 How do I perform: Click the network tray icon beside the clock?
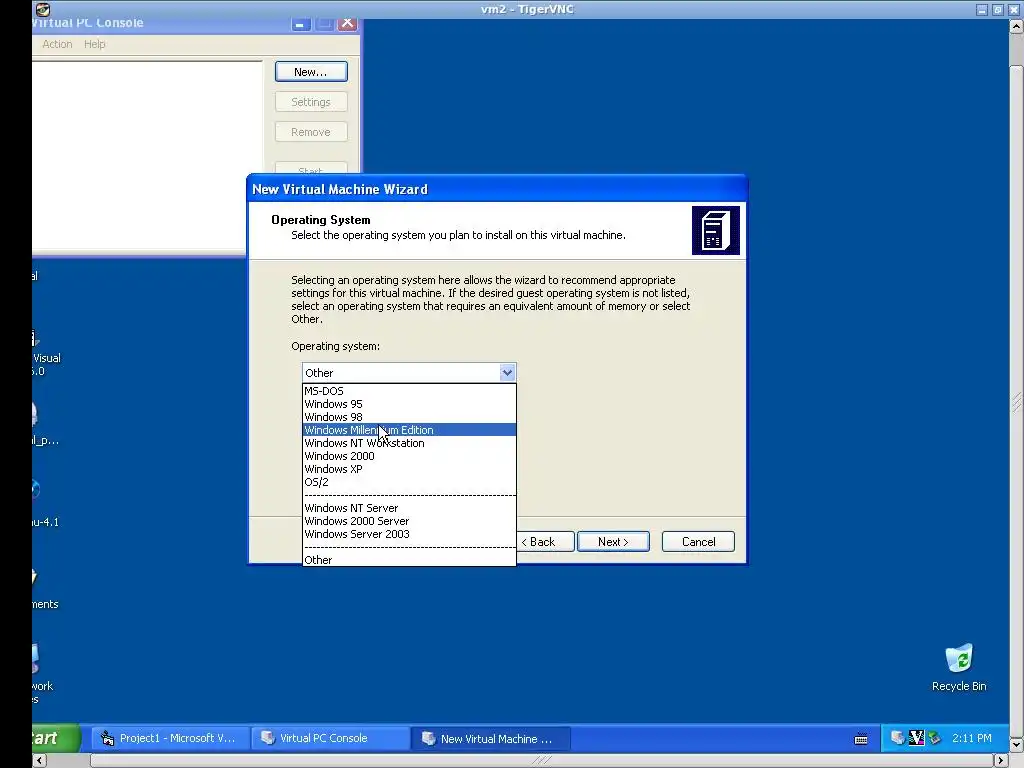coord(935,738)
